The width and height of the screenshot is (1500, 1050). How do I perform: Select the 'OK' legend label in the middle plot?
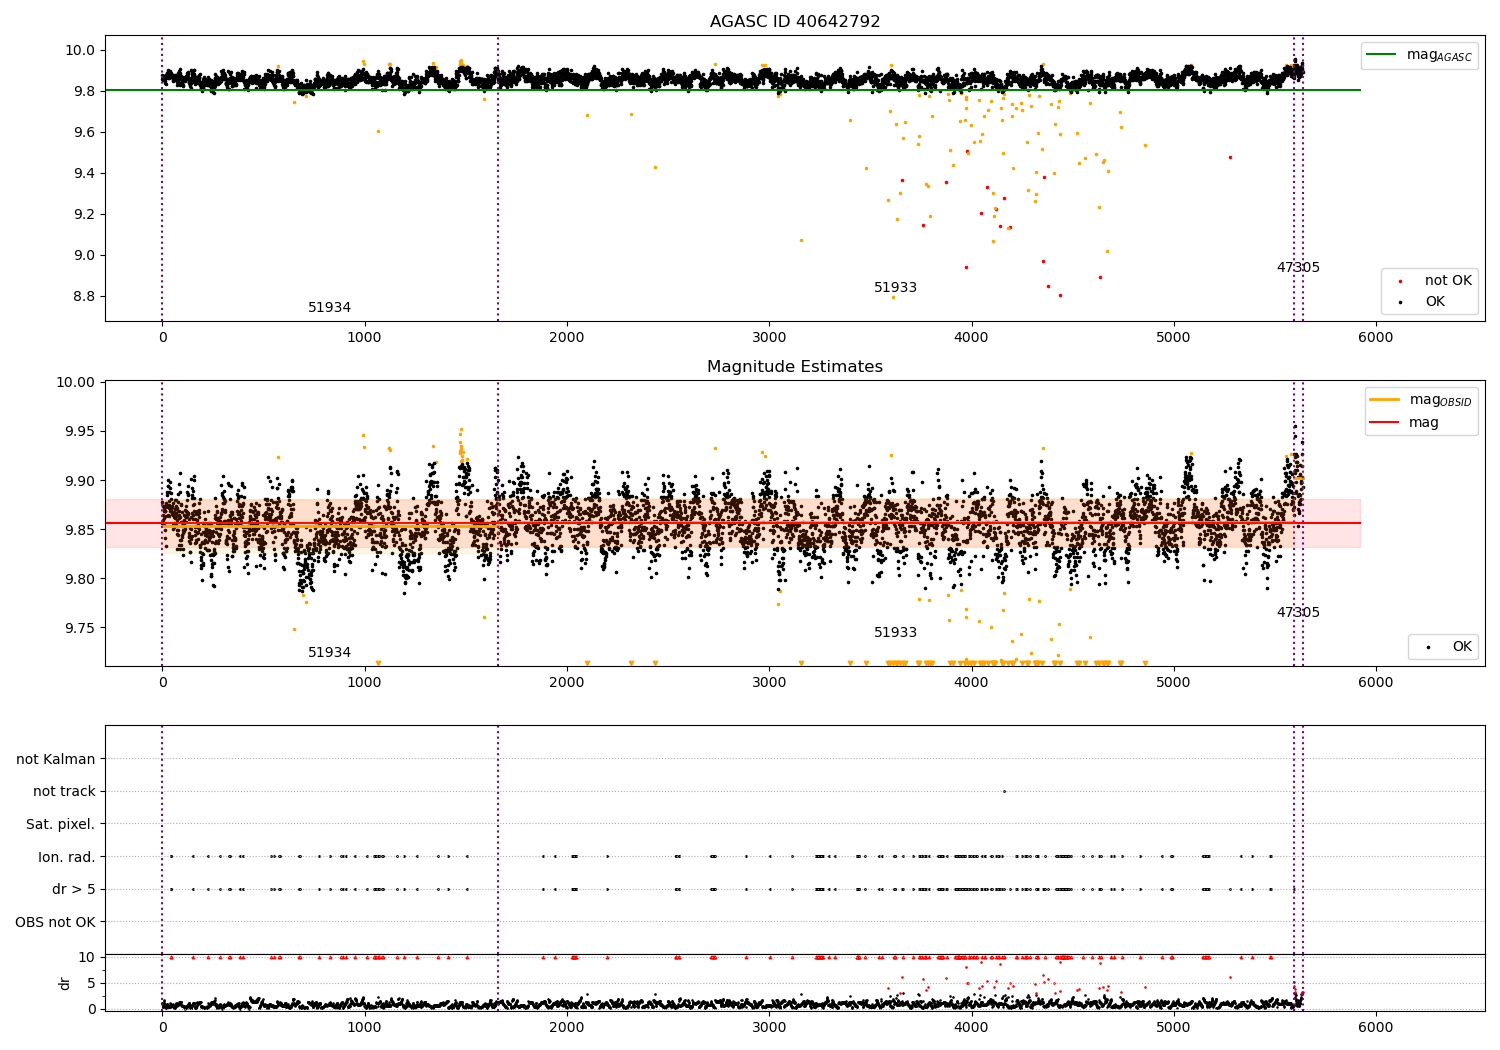coord(1462,647)
